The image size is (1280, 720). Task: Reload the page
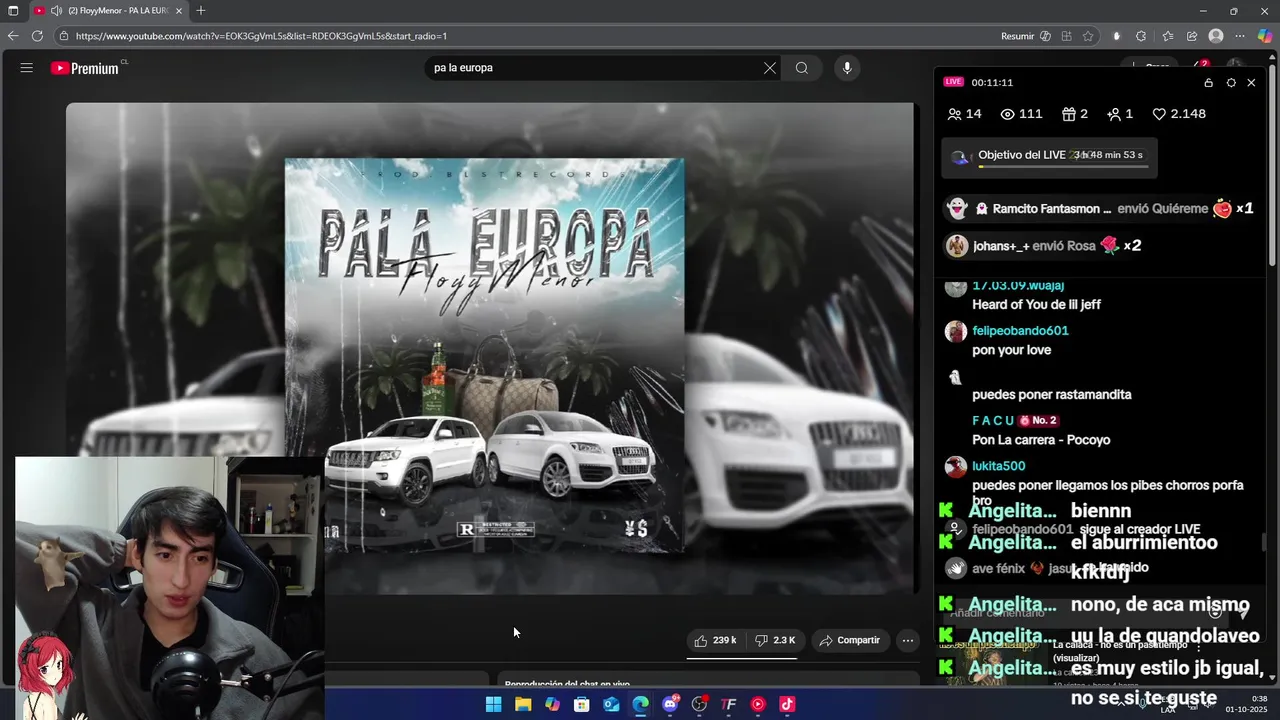pos(37,36)
